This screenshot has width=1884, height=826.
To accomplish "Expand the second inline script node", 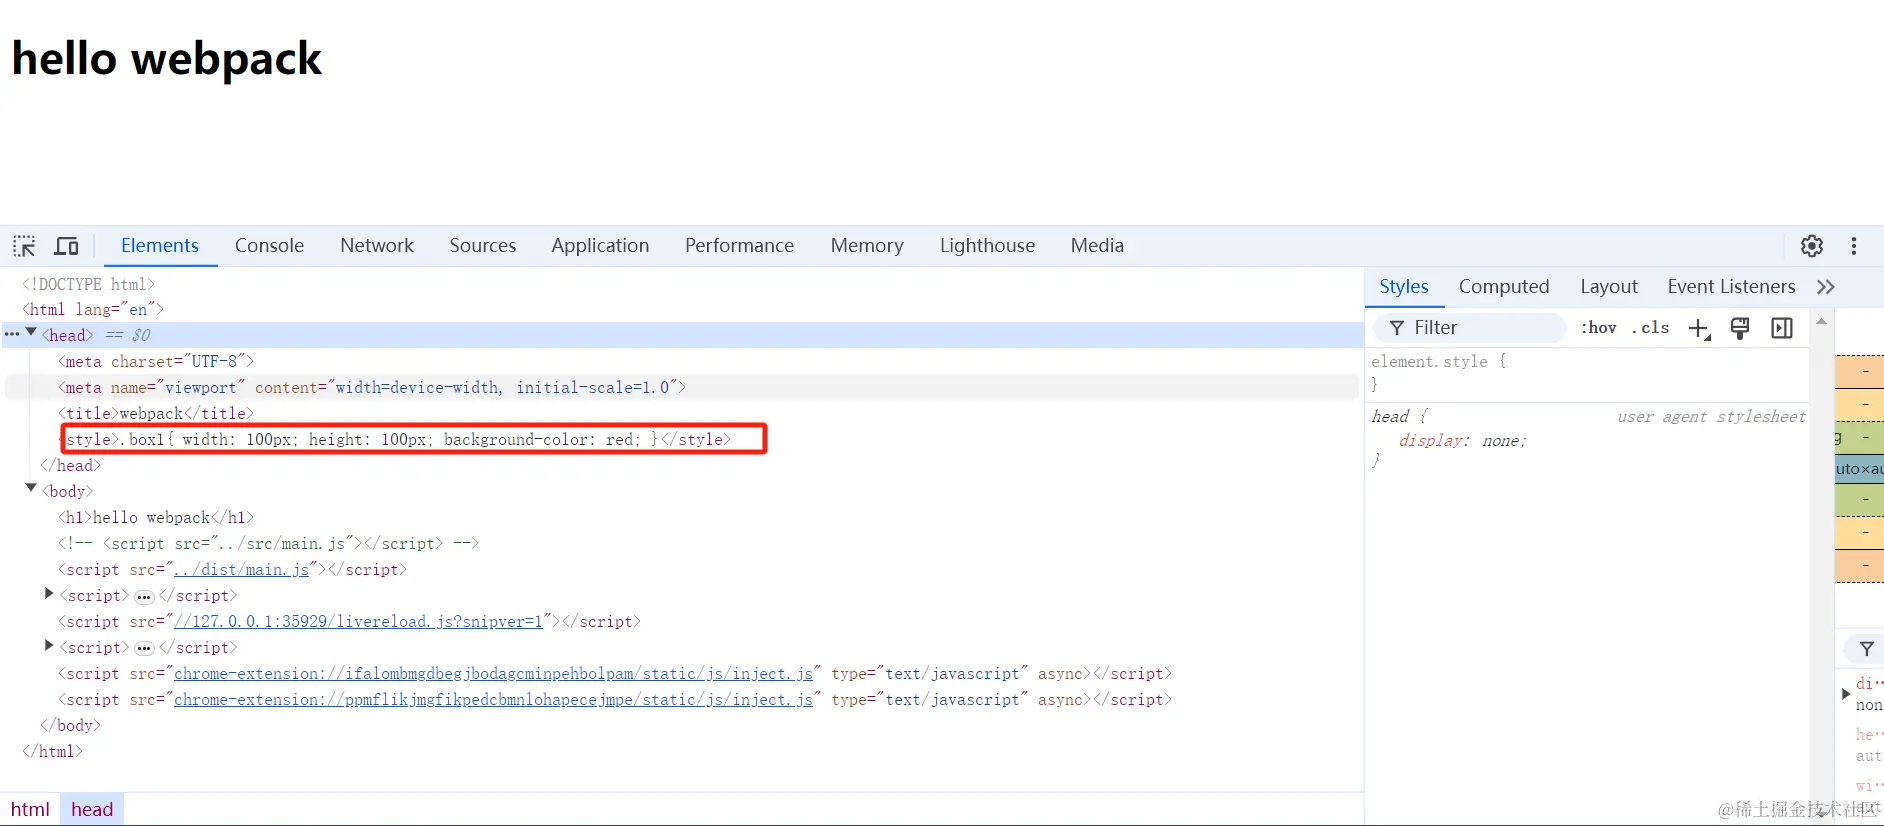I will coord(49,646).
